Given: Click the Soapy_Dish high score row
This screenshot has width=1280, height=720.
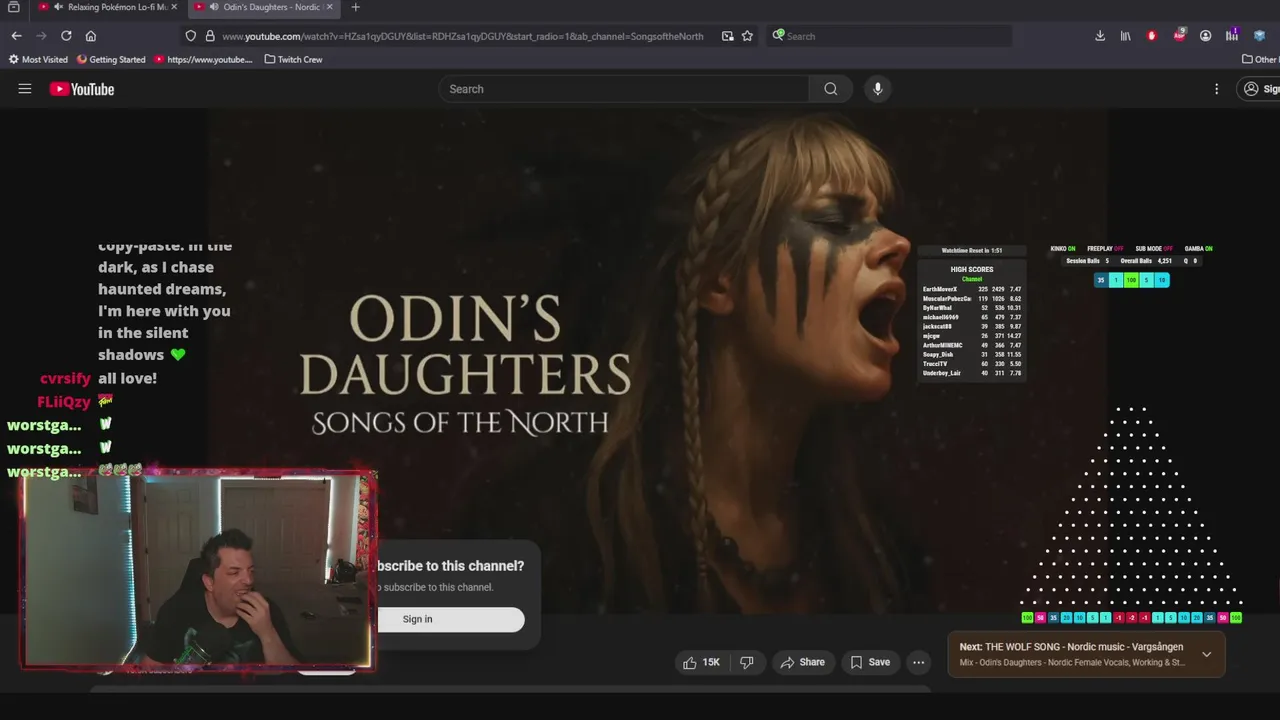Looking at the screenshot, I should click(x=972, y=354).
